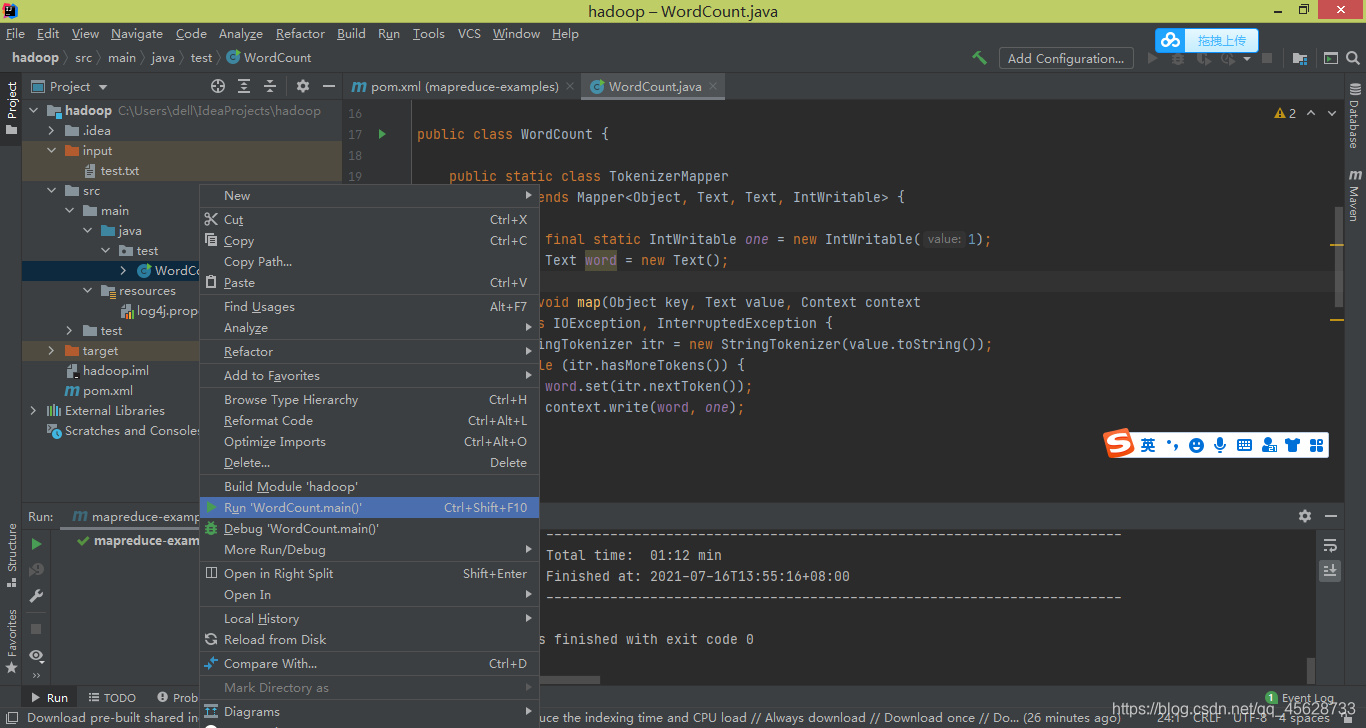Open the Project Structure toolbar icon
The height and width of the screenshot is (728, 1366).
pos(1300,58)
